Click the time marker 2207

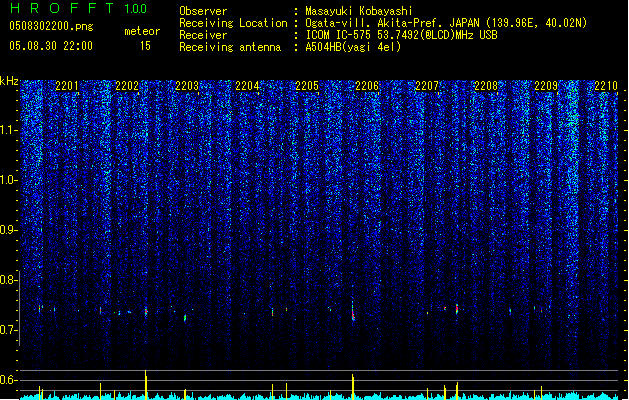427,86
